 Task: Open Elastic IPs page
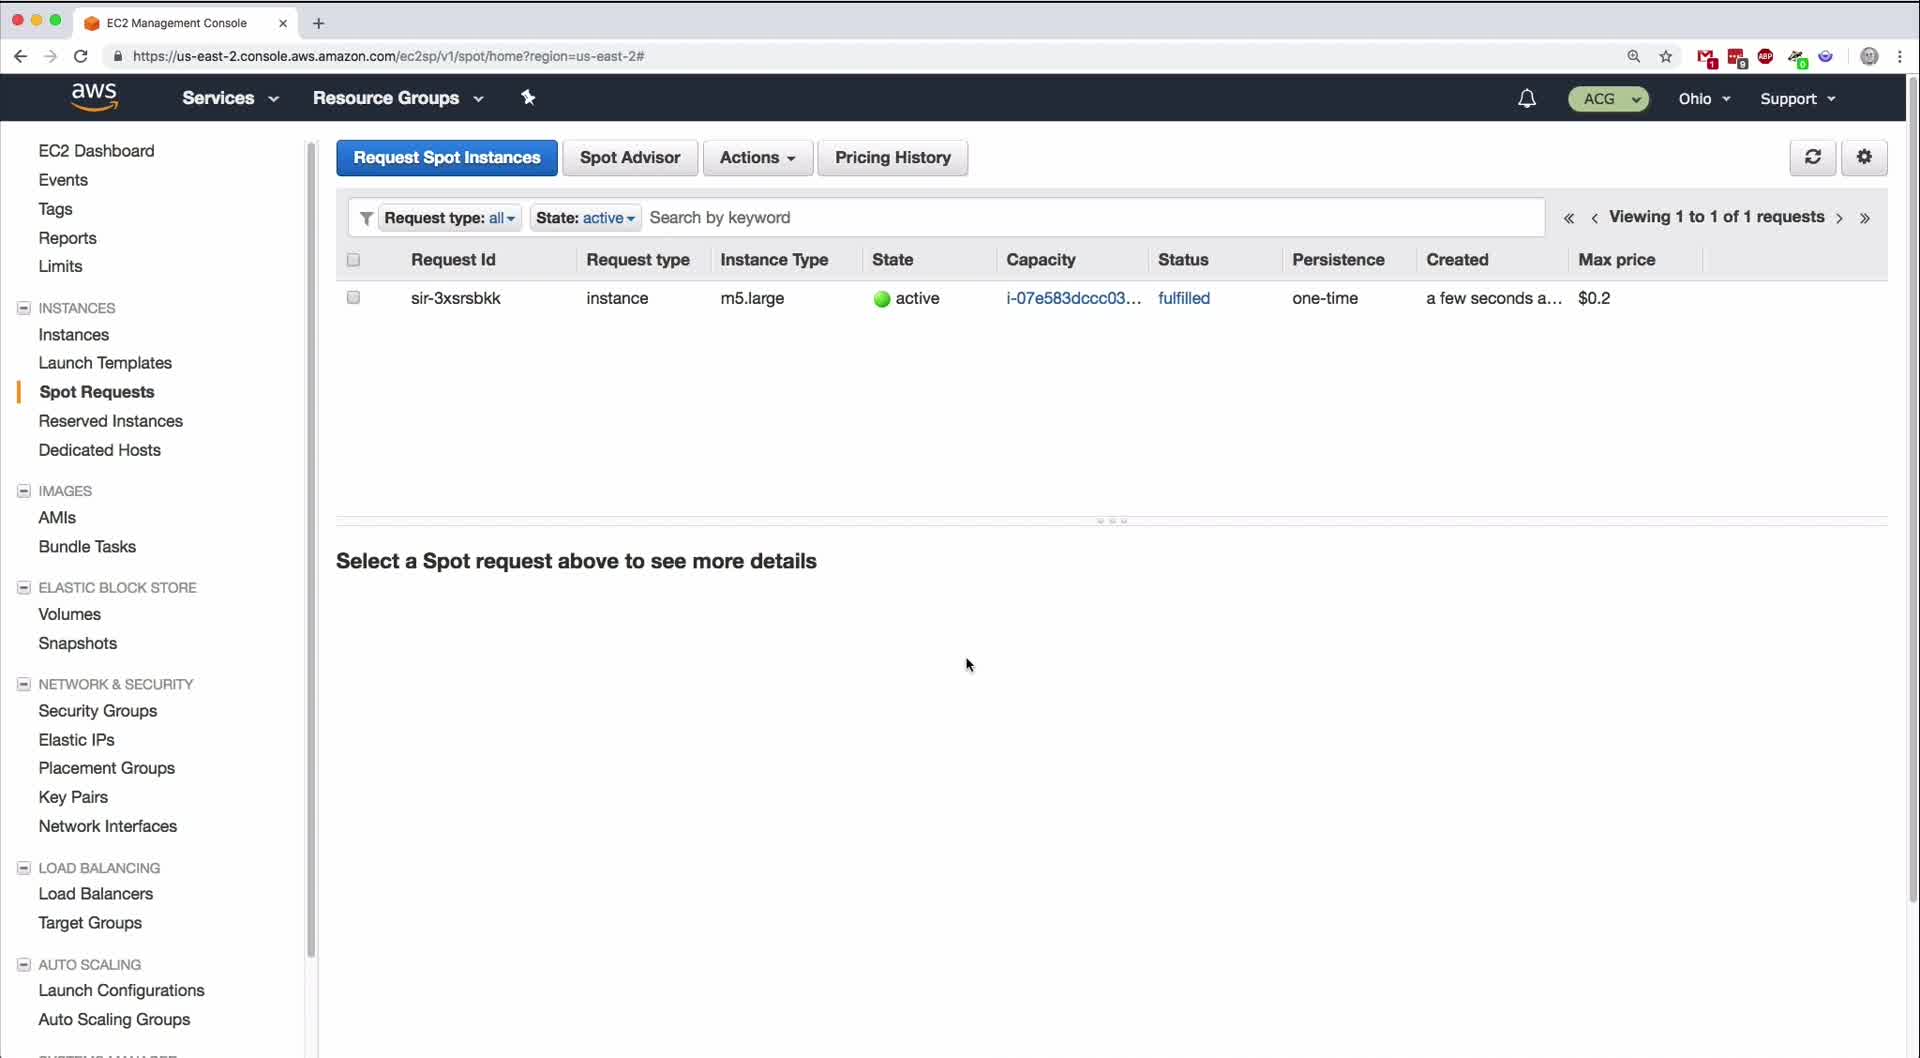76,740
